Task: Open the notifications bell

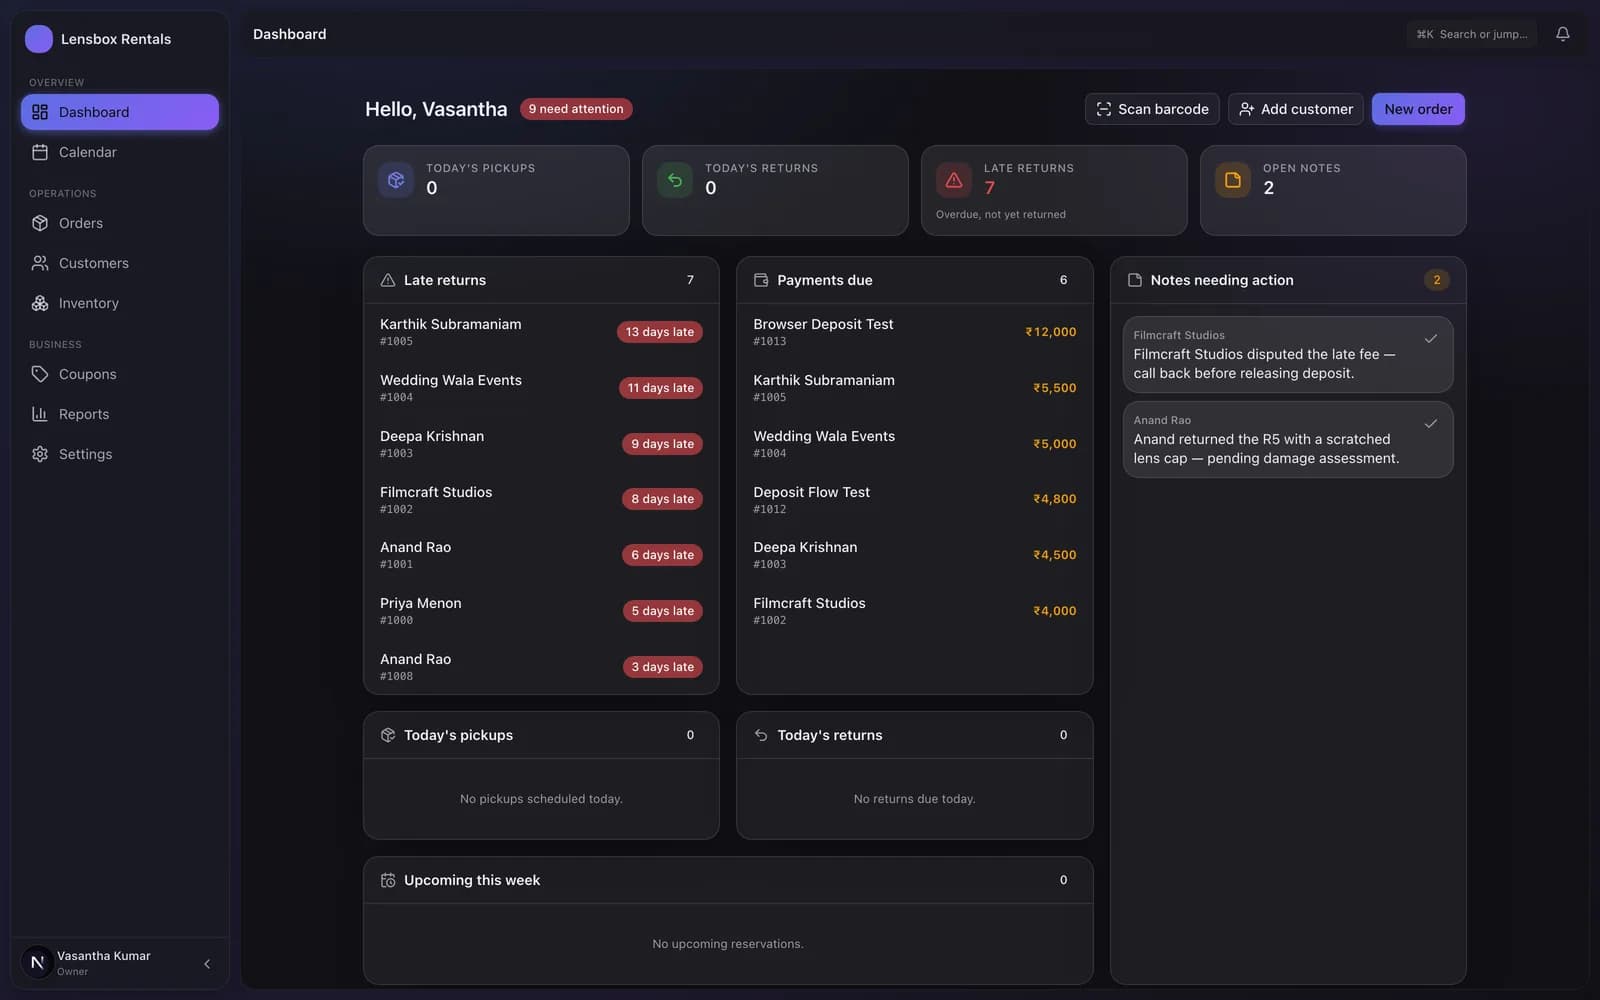Action: (1562, 34)
